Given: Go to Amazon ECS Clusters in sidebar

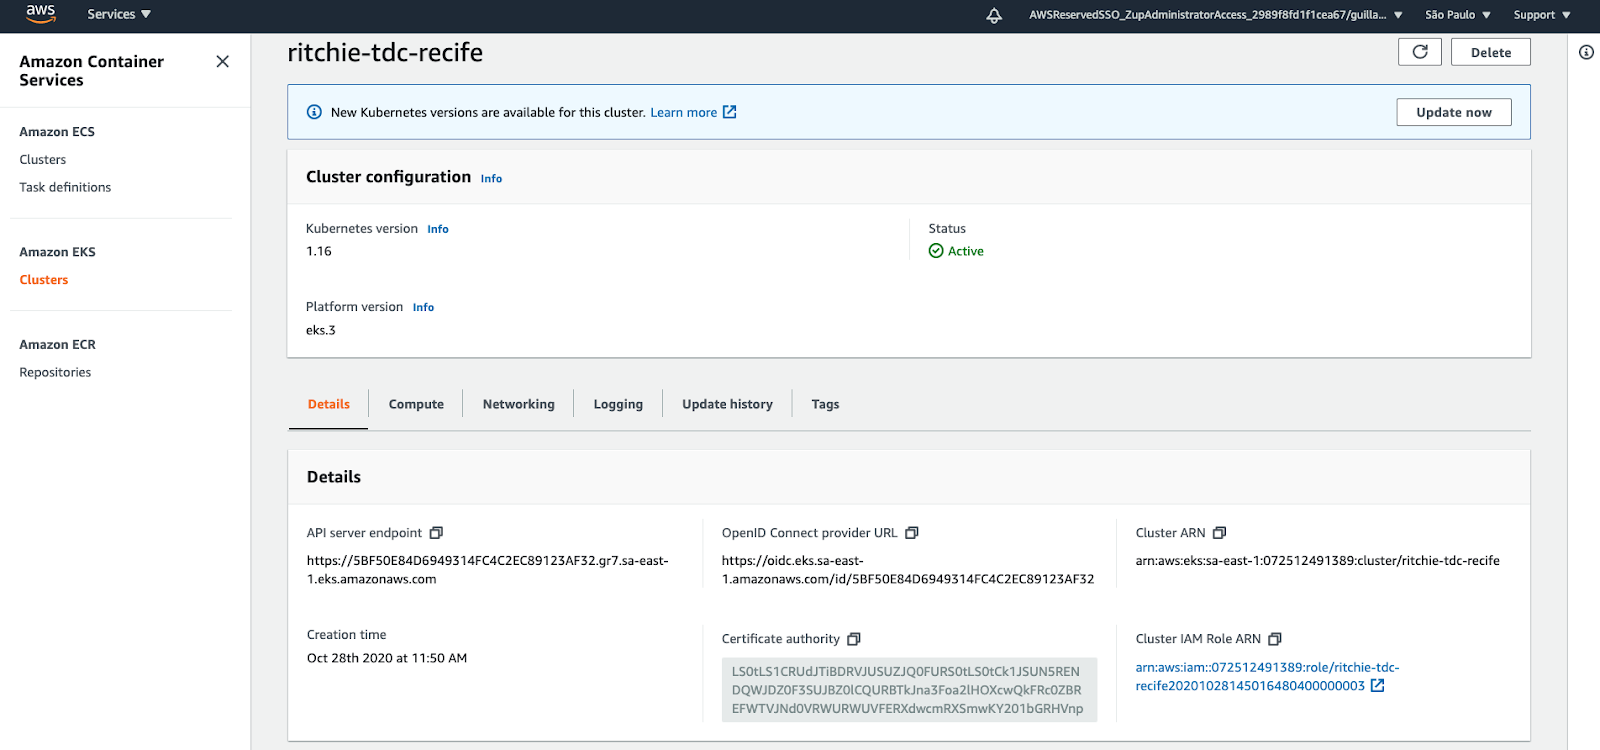Looking at the screenshot, I should click(43, 159).
